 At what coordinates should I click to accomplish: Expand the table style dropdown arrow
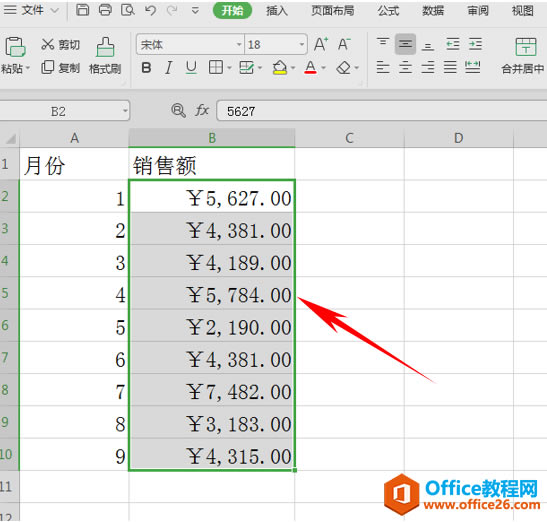tap(260, 68)
